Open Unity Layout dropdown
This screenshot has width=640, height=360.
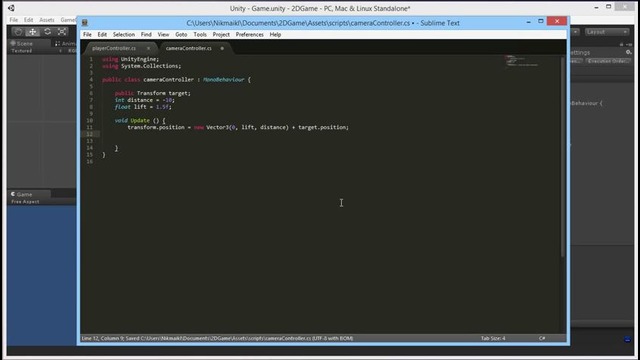click(x=607, y=32)
